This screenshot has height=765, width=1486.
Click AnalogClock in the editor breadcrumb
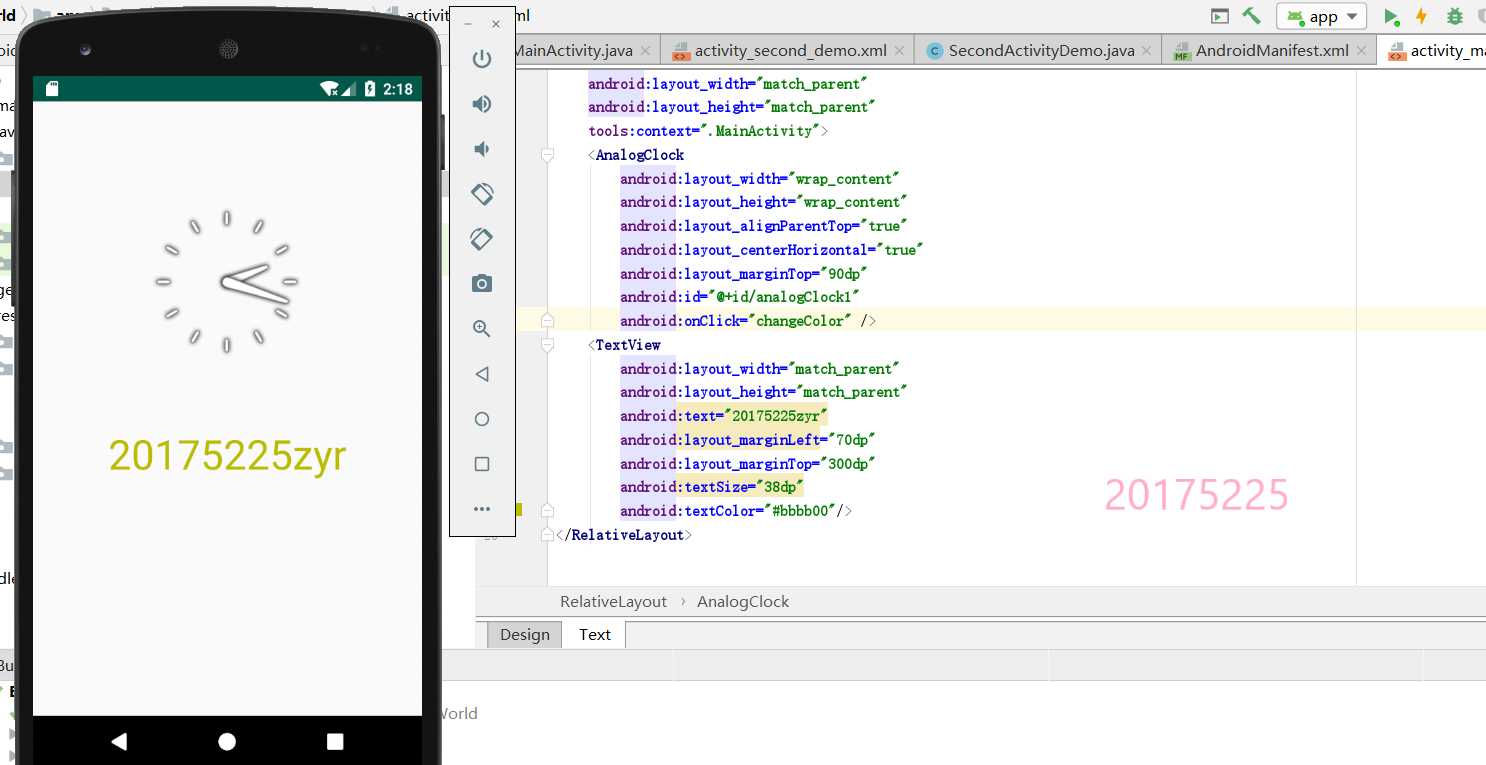click(x=743, y=601)
